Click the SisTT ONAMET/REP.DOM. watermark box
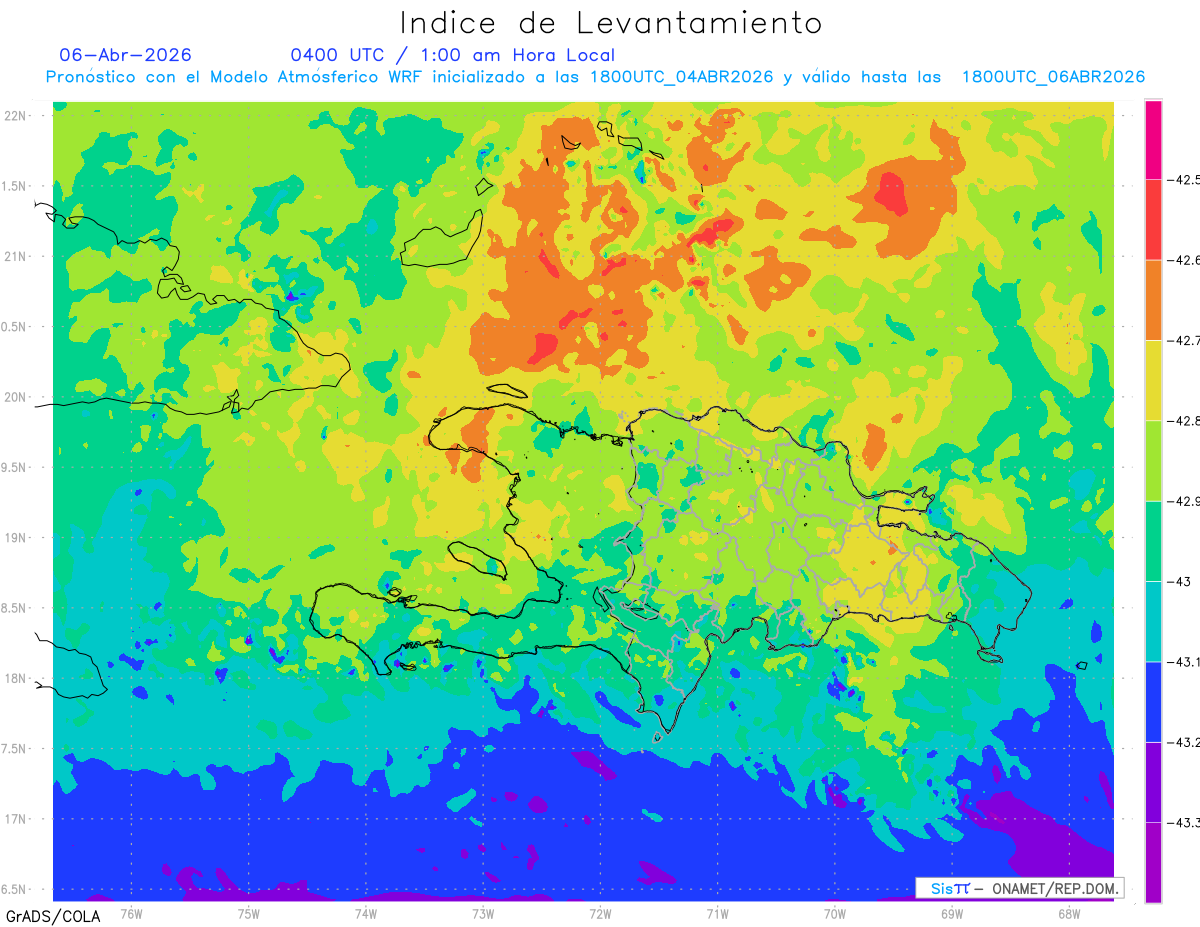The width and height of the screenshot is (1200, 927). 1019,888
